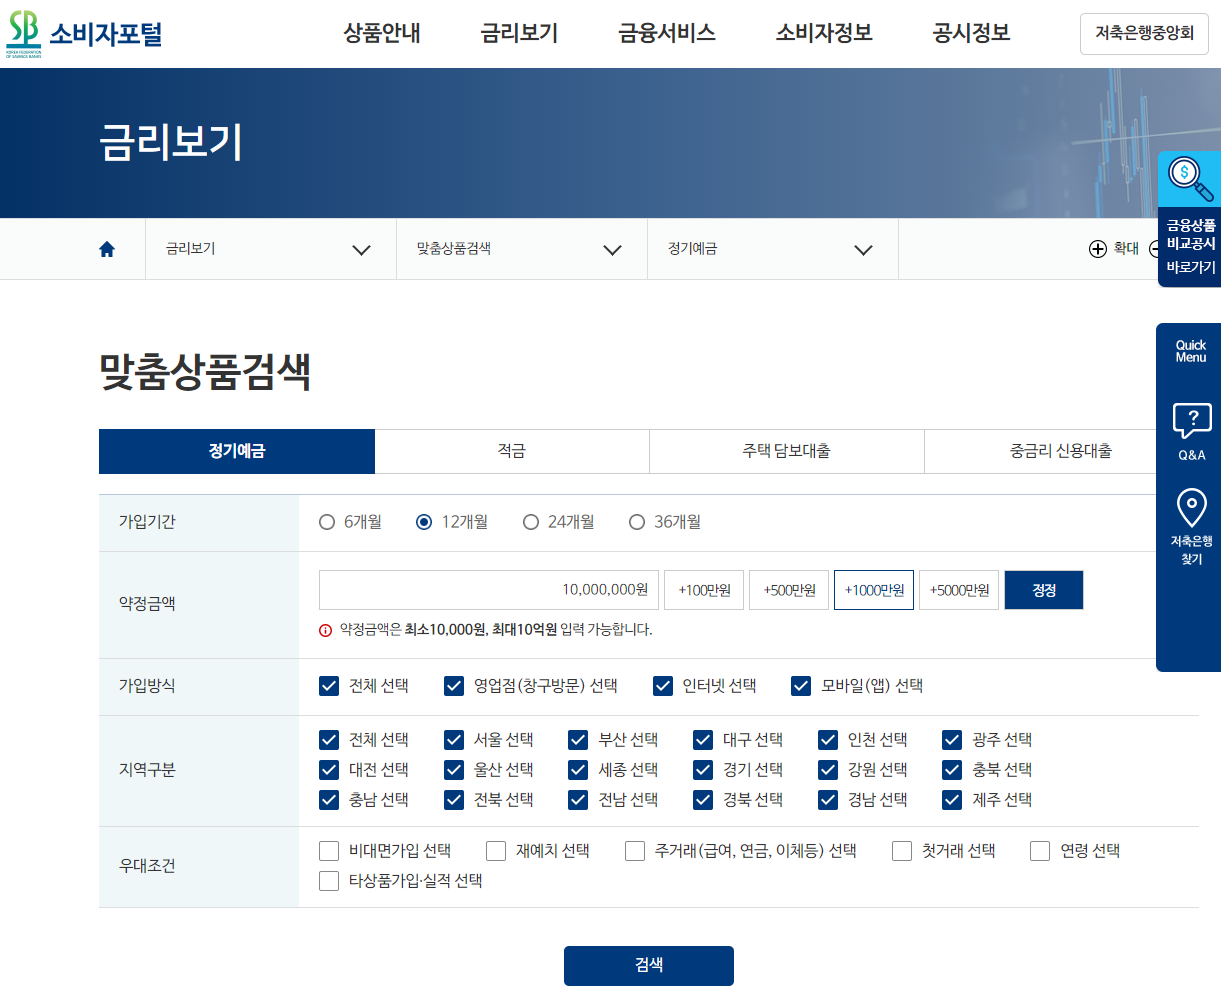
Task: Switch to 주택 담보대출 tab
Action: tap(787, 451)
